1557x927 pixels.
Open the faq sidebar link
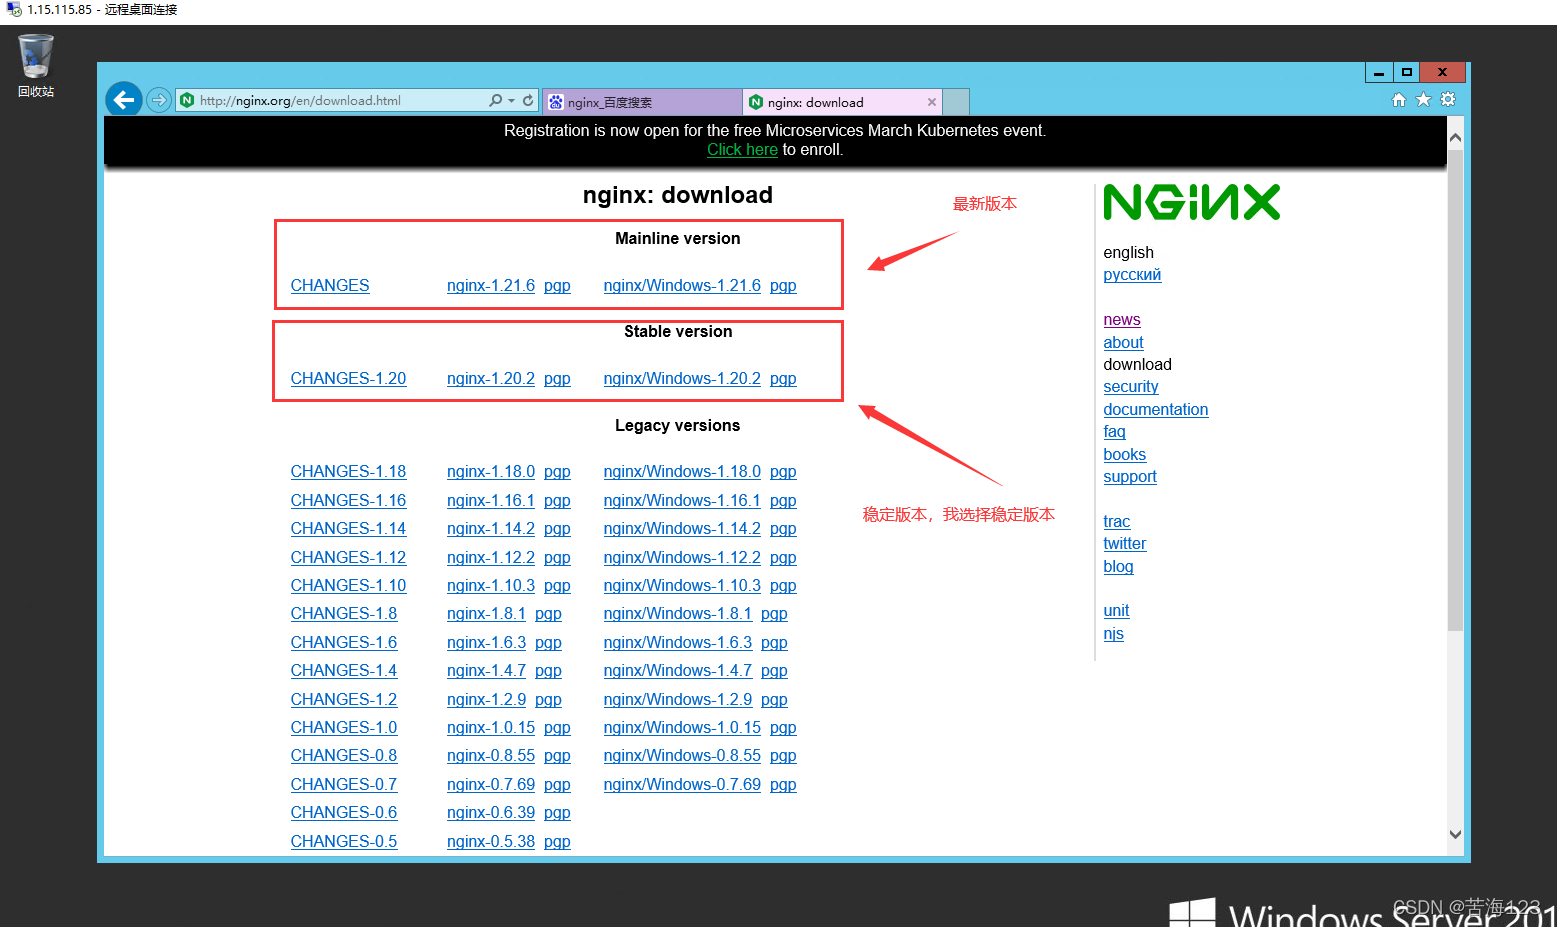(1114, 431)
